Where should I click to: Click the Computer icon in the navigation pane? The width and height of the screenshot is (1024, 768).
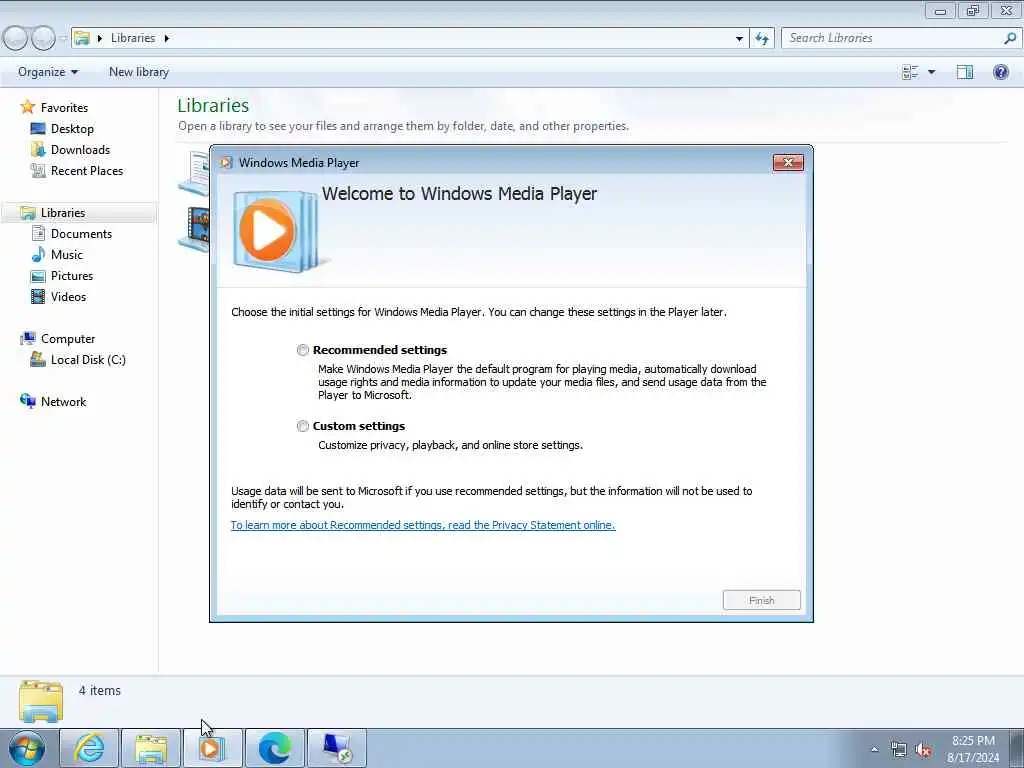coord(27,338)
